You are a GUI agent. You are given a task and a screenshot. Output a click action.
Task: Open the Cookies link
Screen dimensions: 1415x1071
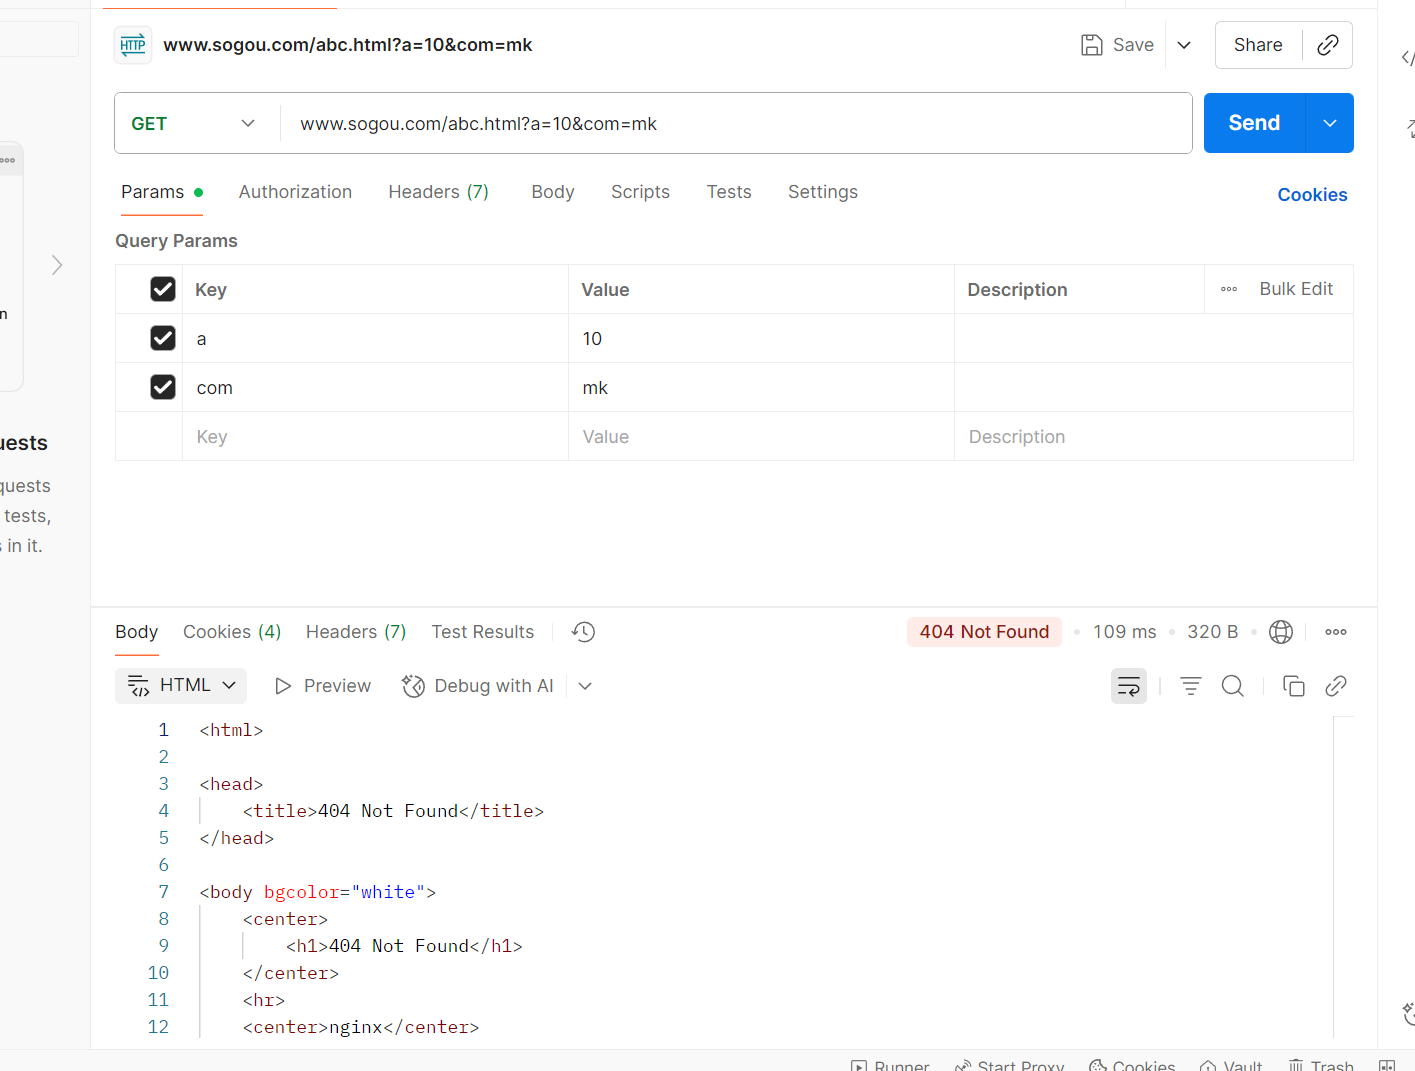1312,195
